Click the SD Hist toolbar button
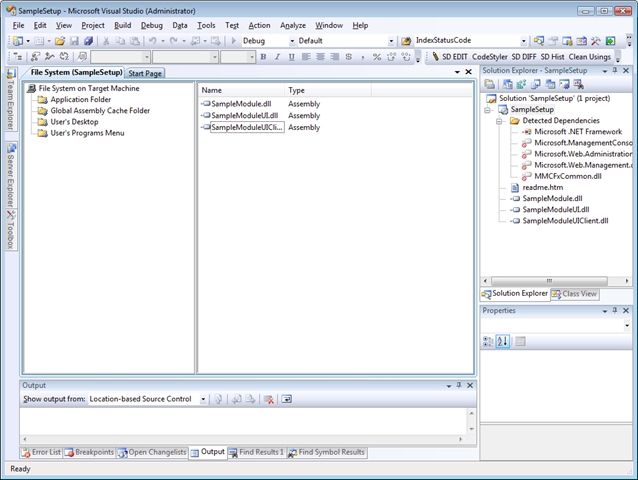The image size is (638, 480). tap(552, 57)
